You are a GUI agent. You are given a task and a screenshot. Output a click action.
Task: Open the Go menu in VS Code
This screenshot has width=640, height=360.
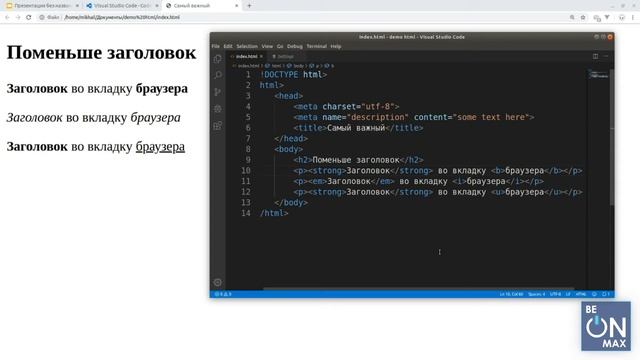280,46
